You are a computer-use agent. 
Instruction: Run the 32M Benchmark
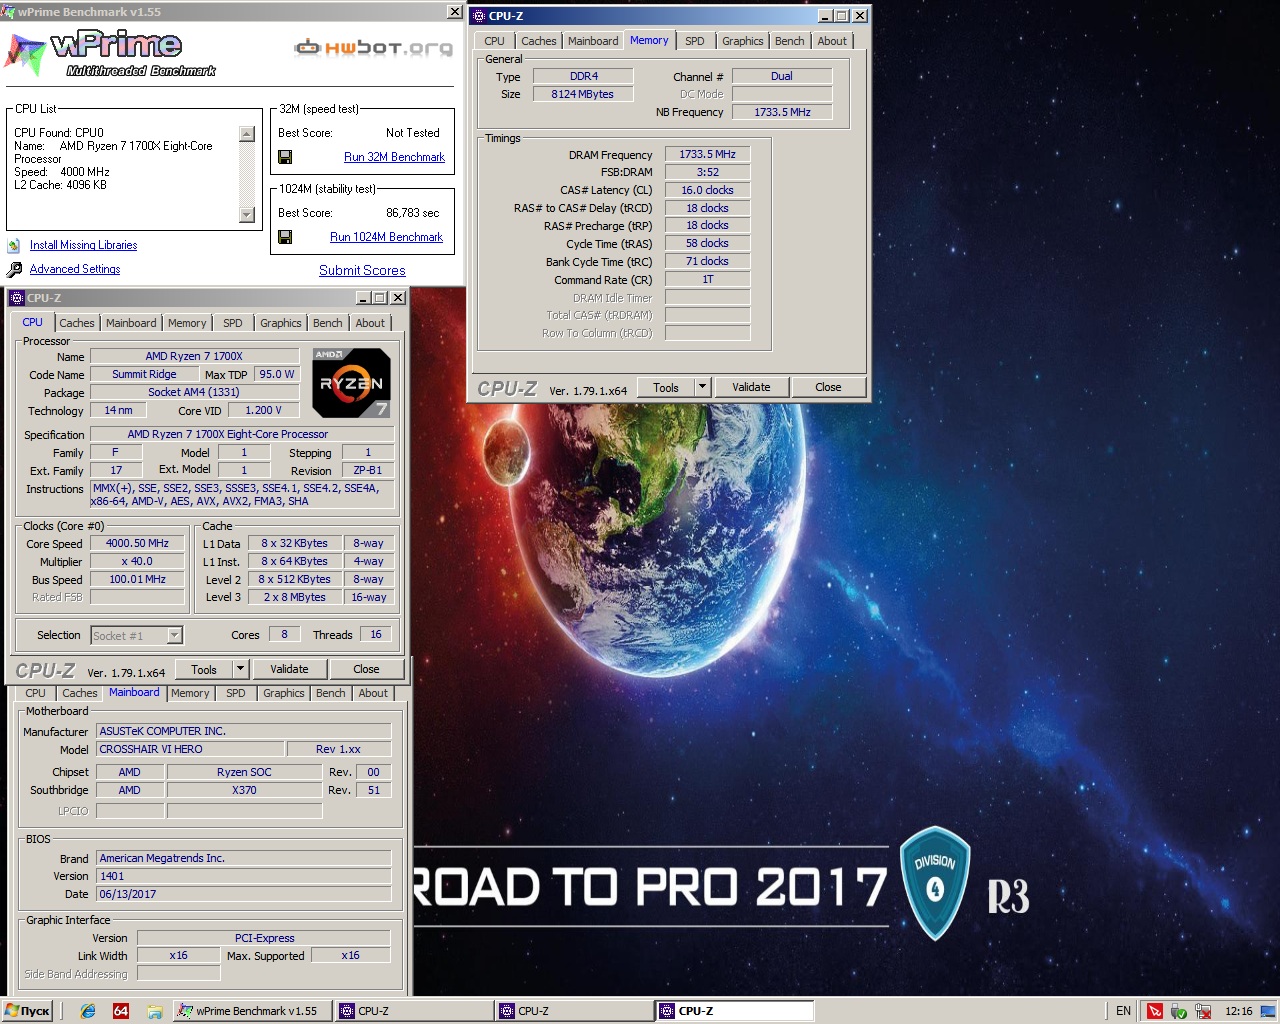(x=394, y=157)
